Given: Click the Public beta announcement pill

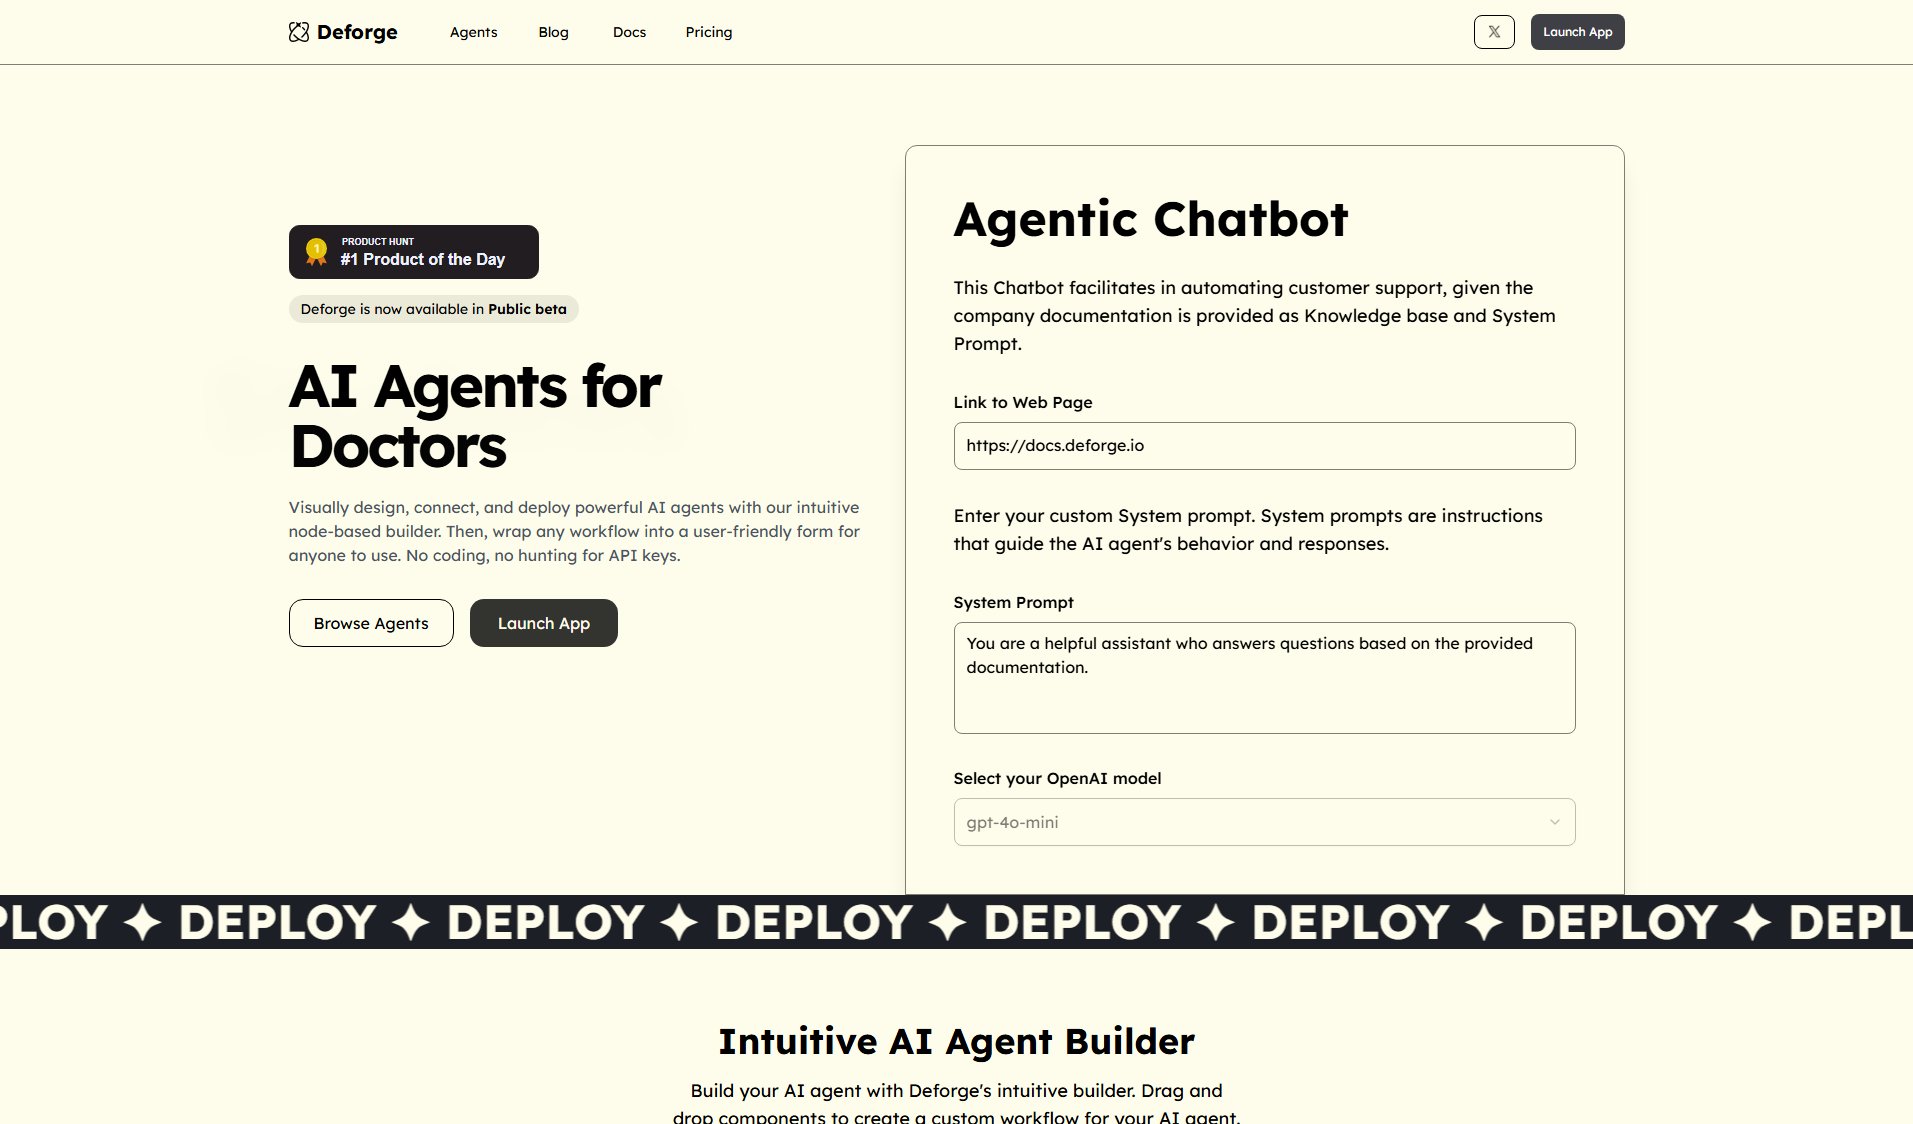Looking at the screenshot, I should [x=433, y=309].
